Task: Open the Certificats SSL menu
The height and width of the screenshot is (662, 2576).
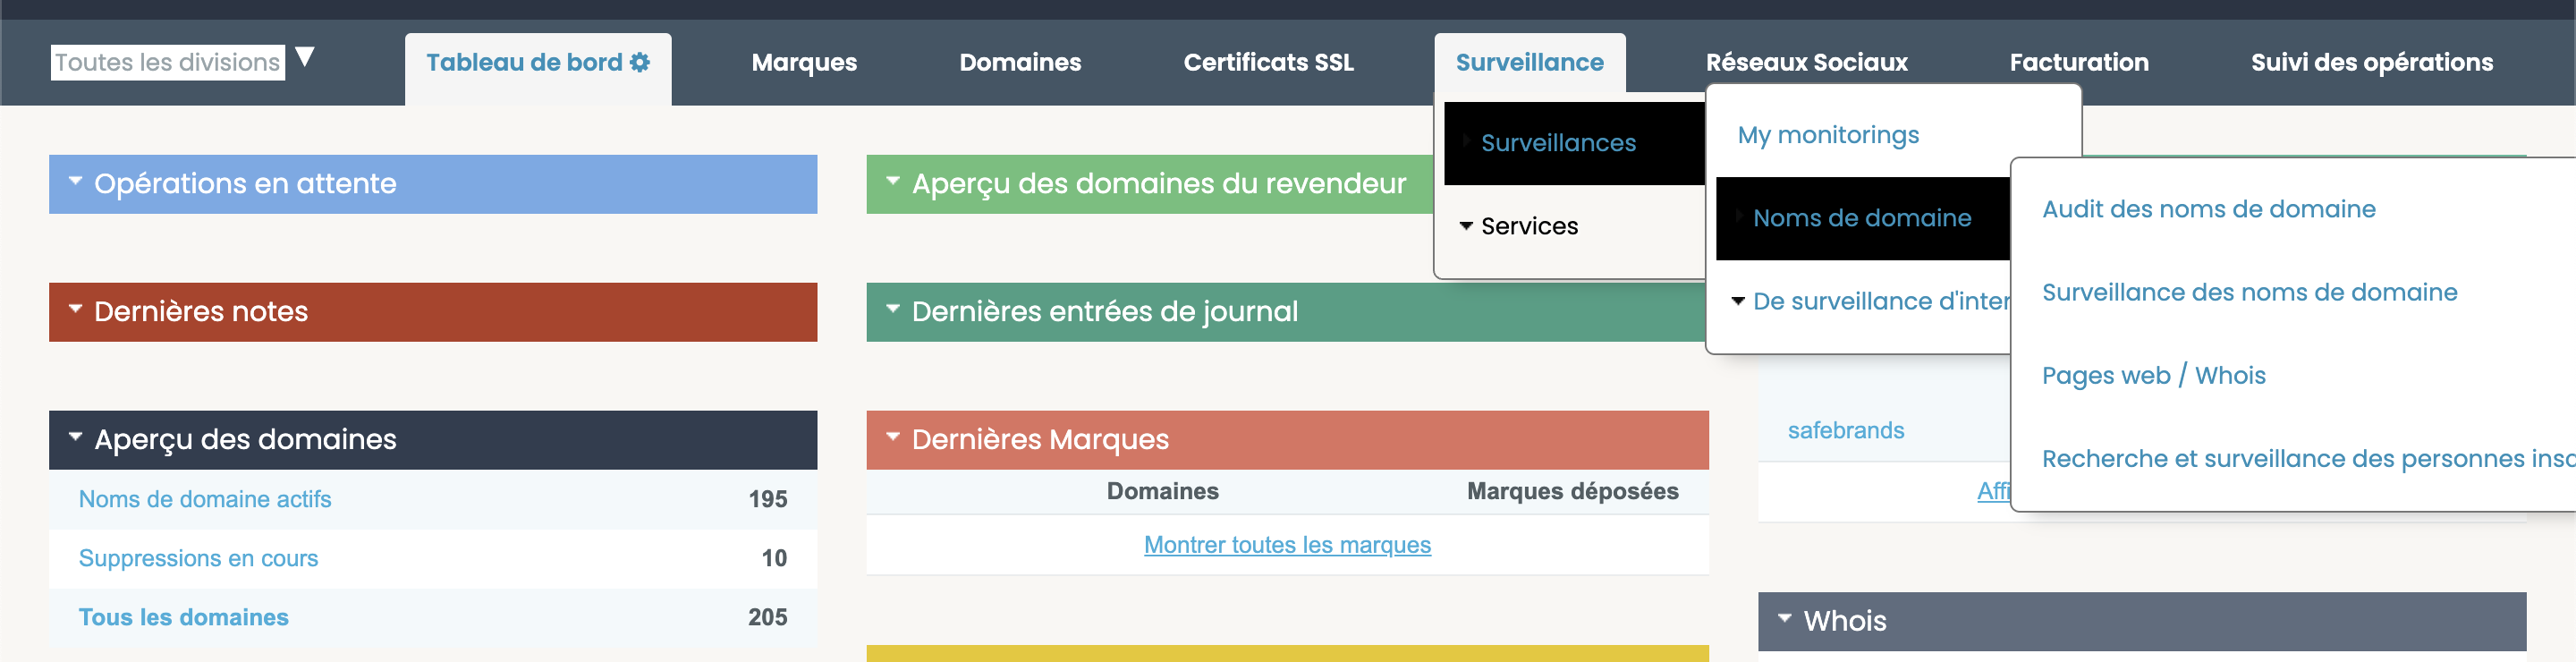Action: [1268, 62]
